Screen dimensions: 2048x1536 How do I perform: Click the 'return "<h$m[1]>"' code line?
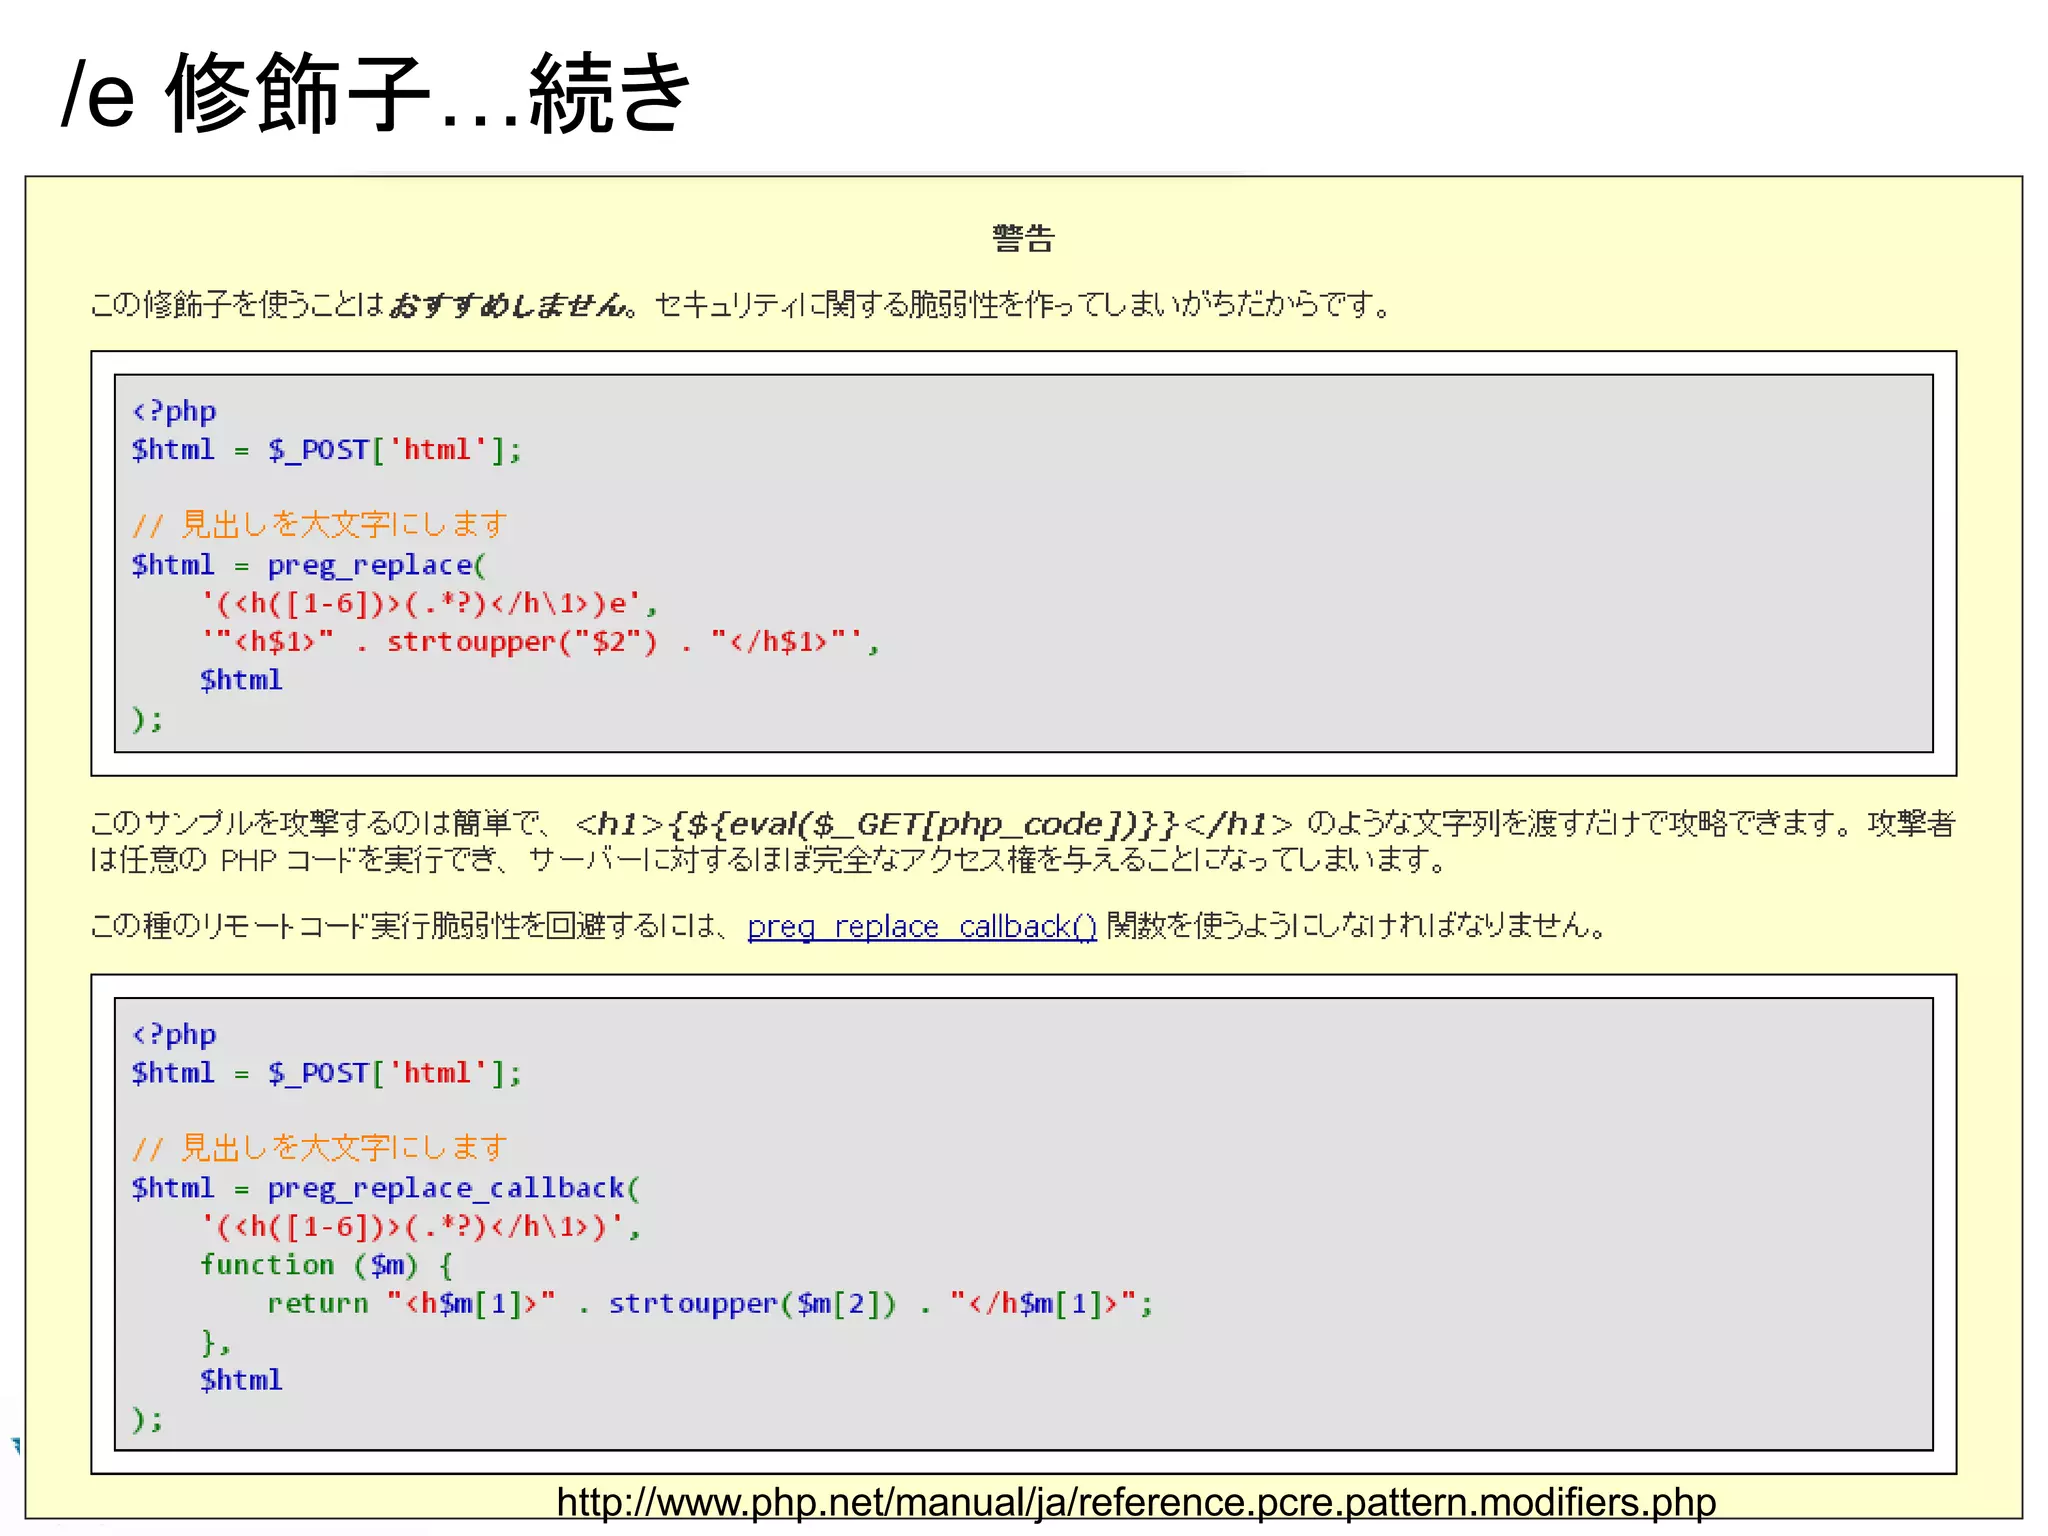pos(710,1303)
